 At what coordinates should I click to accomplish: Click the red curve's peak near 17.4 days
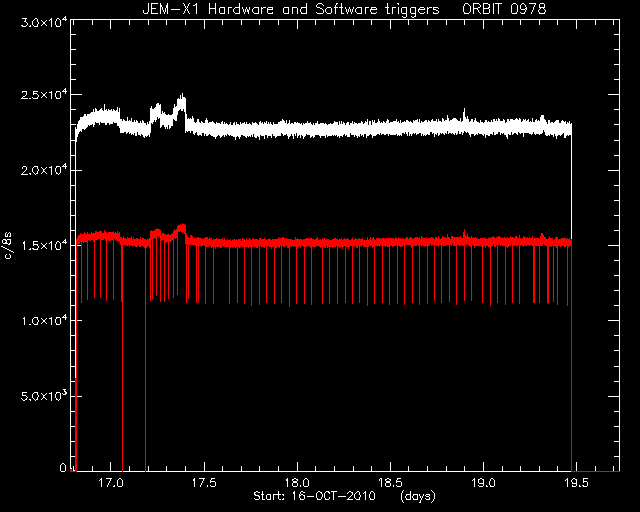(182, 225)
